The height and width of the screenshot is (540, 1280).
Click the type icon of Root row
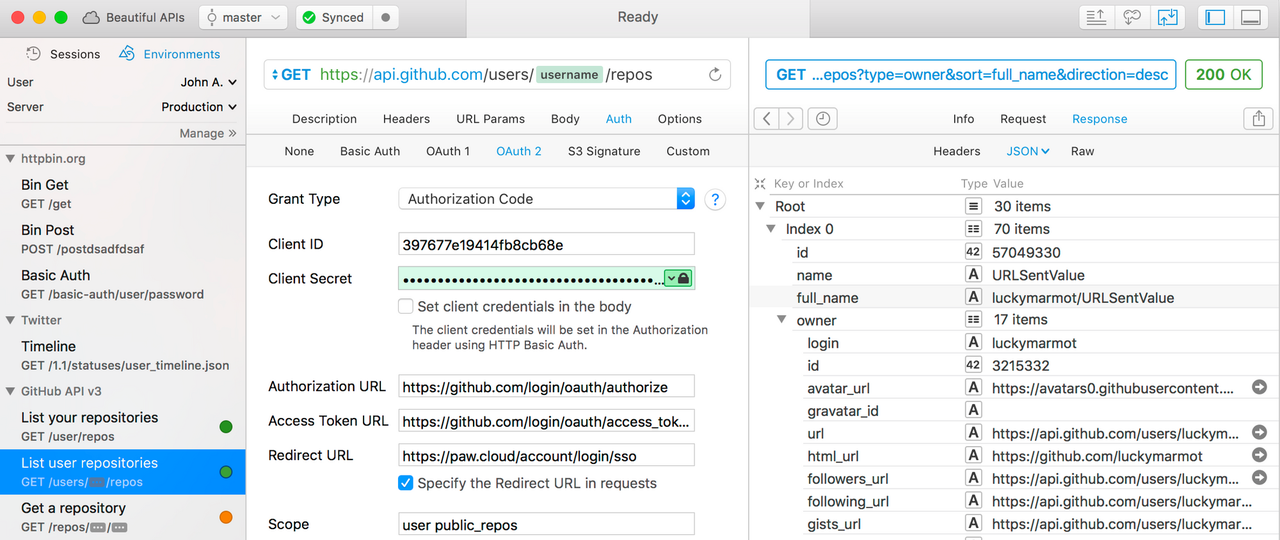click(x=973, y=206)
